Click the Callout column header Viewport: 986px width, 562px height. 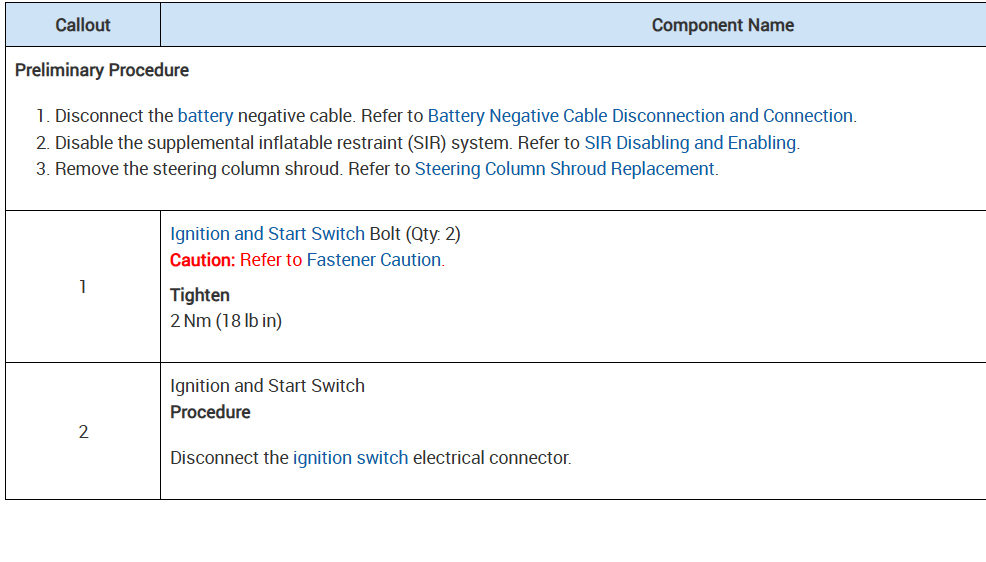(x=83, y=25)
